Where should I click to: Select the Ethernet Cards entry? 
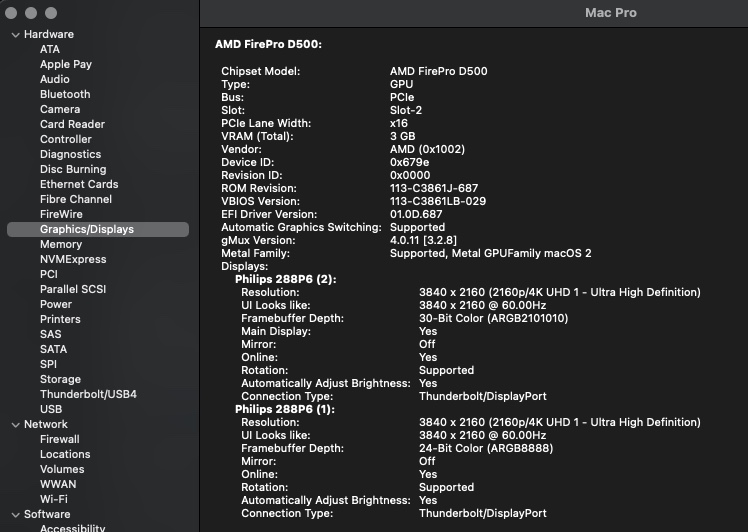[79, 184]
